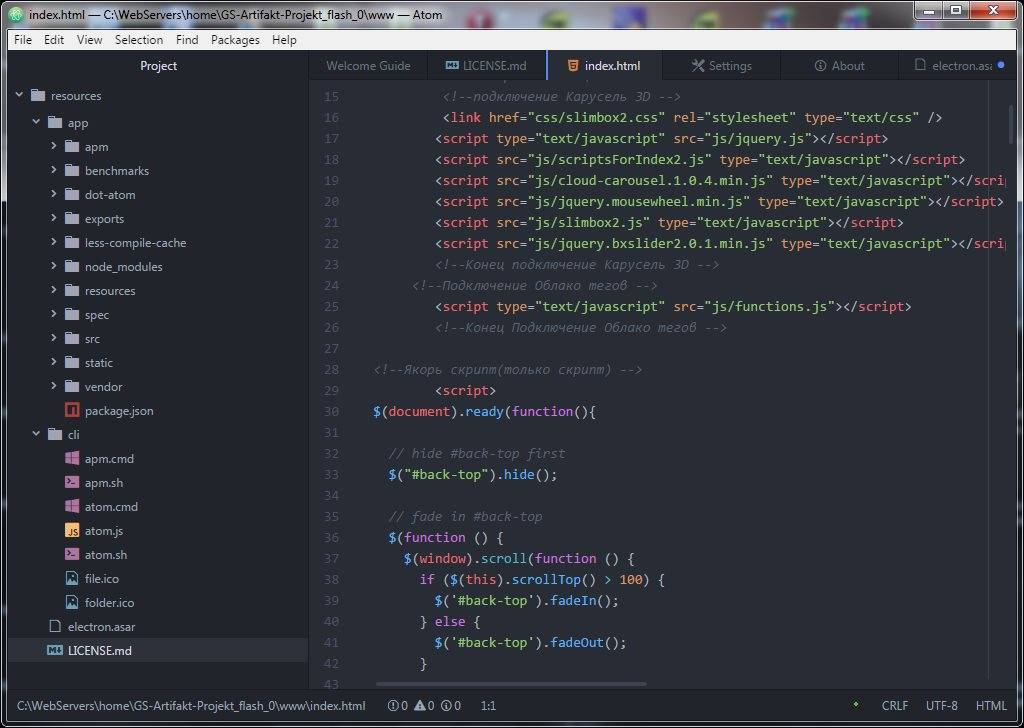Click the less-compile-cache folder icon
The height and width of the screenshot is (728, 1024).
click(x=72, y=242)
